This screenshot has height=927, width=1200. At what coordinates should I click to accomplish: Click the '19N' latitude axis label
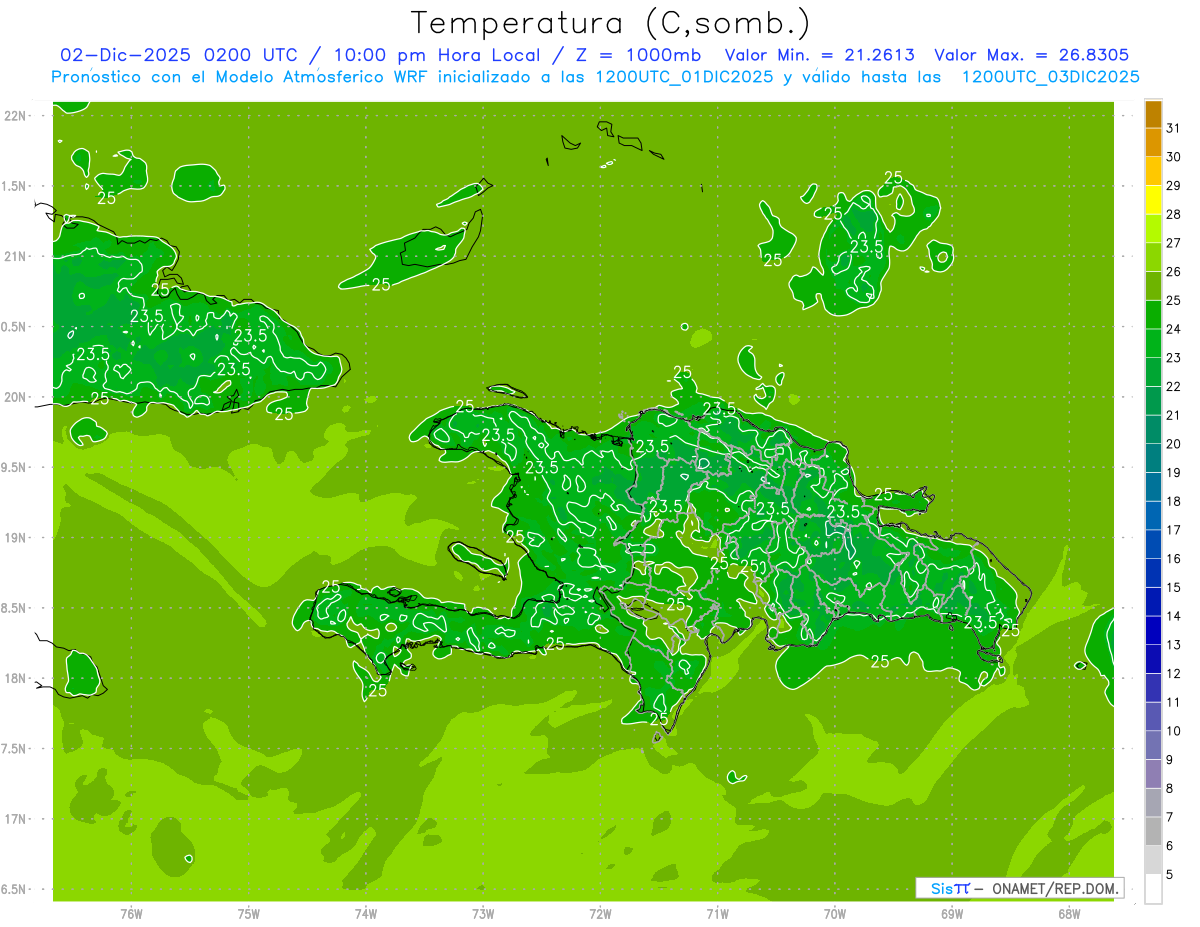click(x=15, y=538)
